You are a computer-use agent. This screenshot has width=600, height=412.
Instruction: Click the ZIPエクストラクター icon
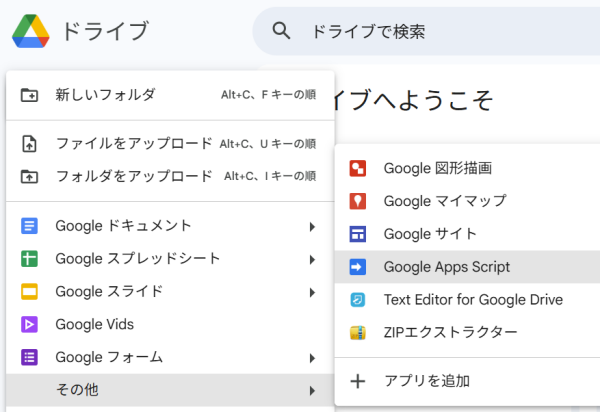358,332
